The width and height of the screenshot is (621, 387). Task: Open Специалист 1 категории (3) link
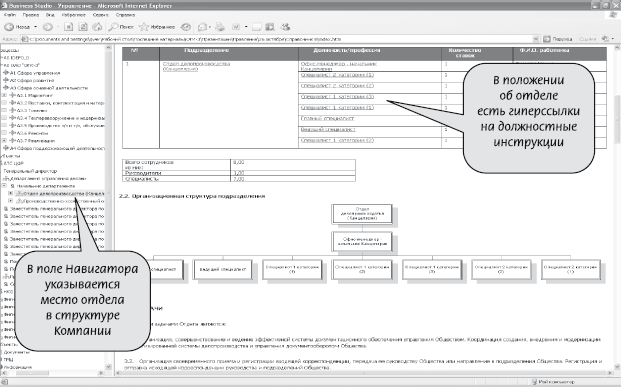[x=337, y=97]
